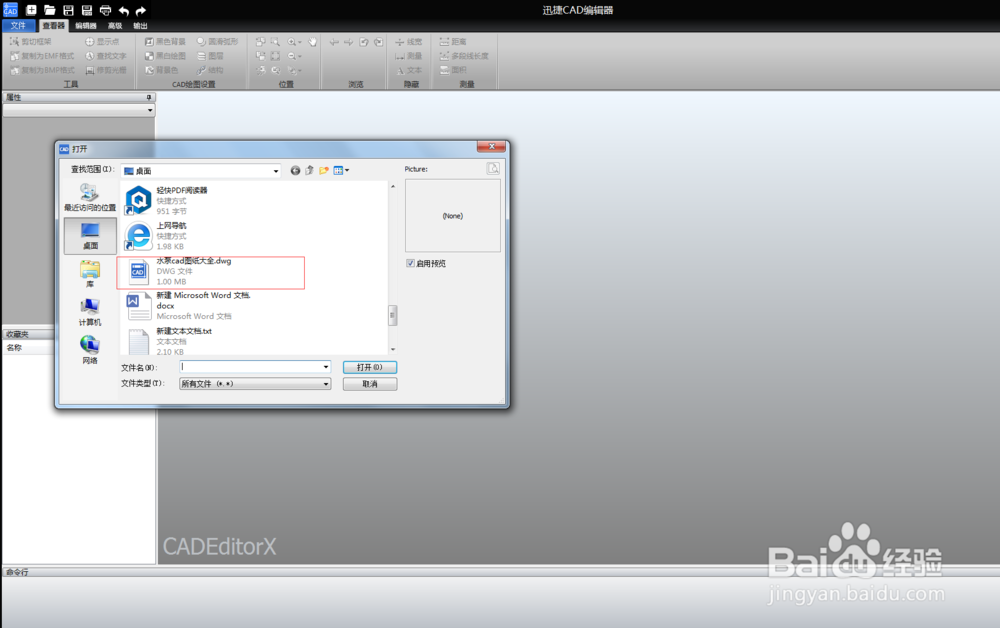This screenshot has width=1000, height=628.
Task: Open the 查找范围 location dropdown
Action: [x=276, y=171]
